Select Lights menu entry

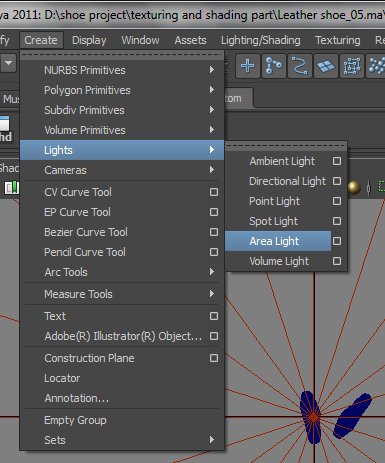(122, 150)
